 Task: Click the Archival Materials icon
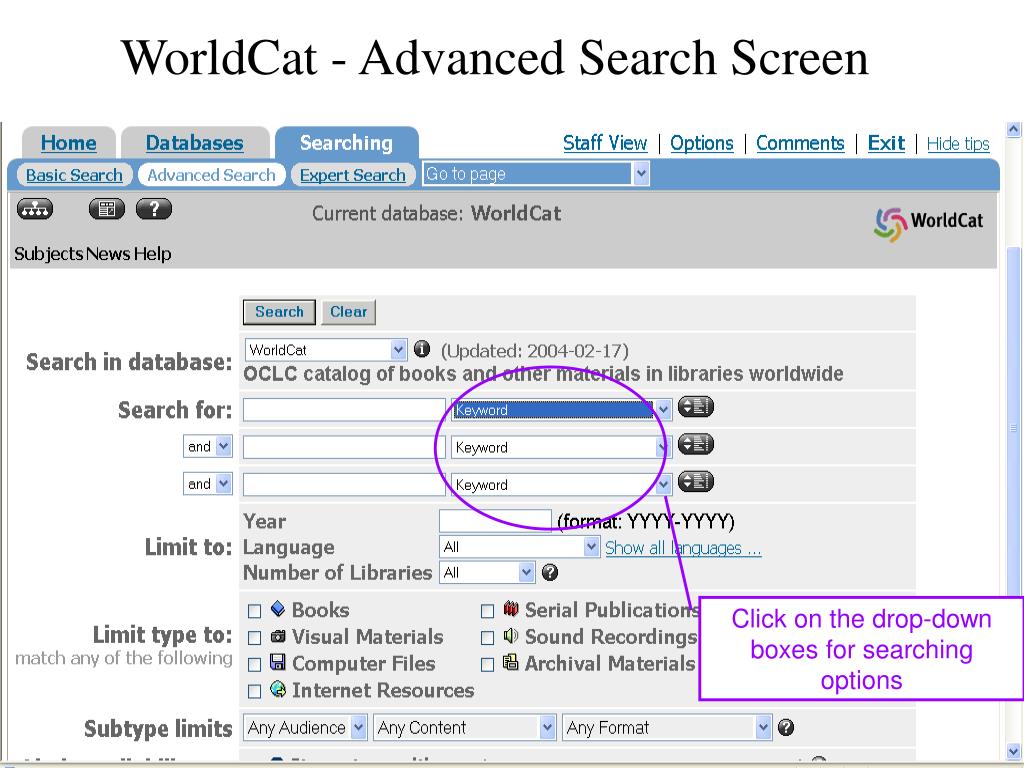(511, 662)
